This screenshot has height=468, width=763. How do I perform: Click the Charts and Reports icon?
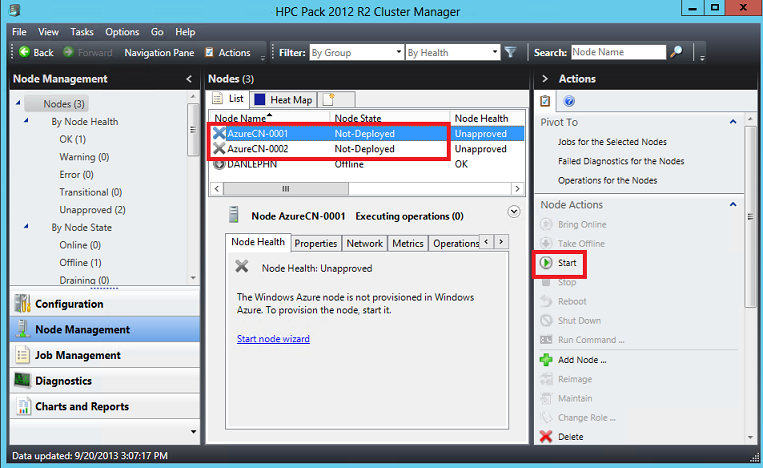(22, 406)
